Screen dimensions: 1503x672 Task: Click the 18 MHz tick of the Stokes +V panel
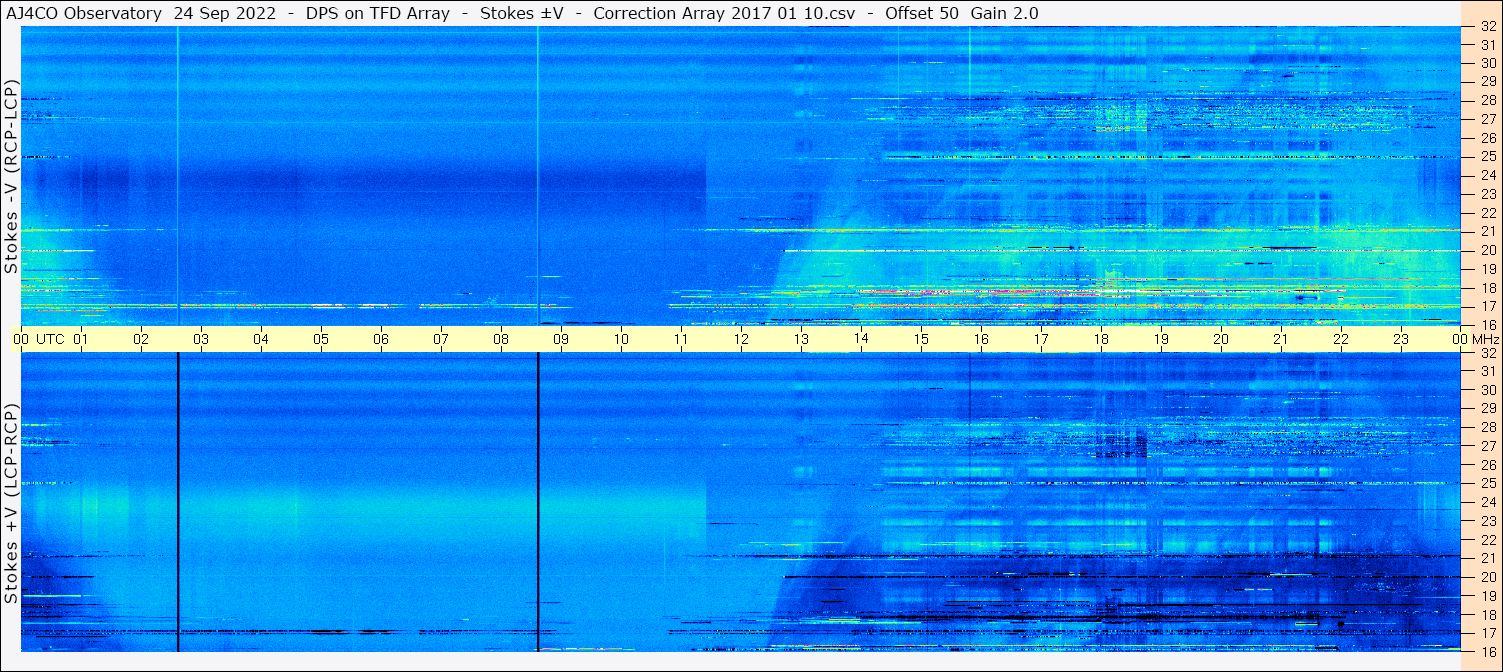pos(1488,615)
